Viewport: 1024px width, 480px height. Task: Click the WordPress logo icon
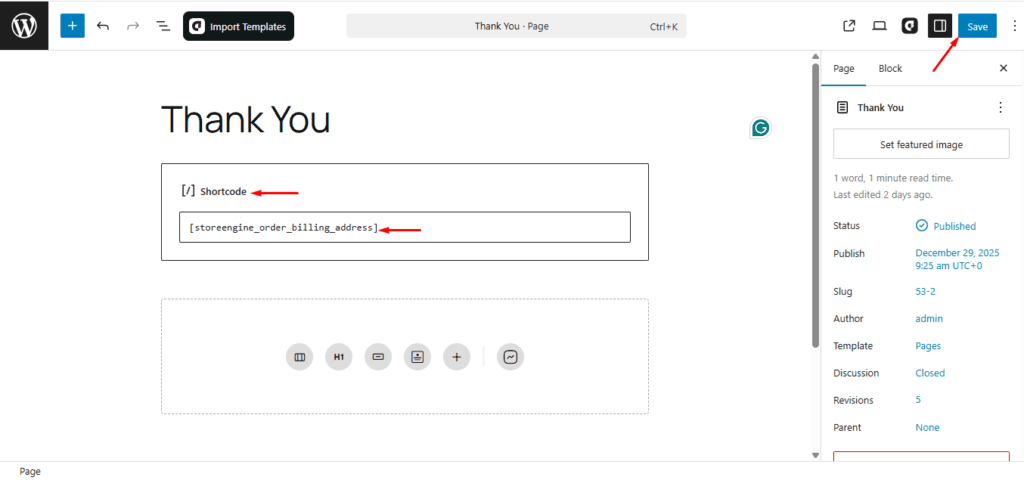click(24, 26)
